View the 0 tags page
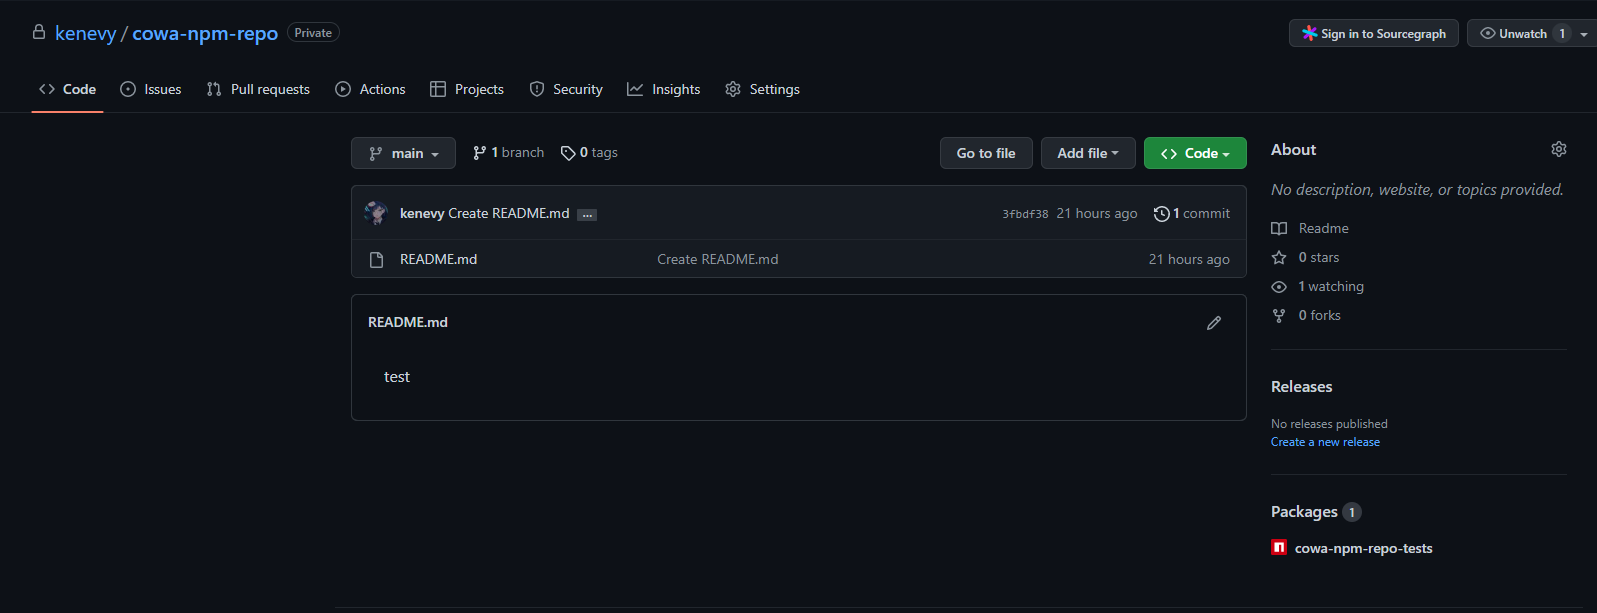Screen dimensions: 1597x613 589,153
